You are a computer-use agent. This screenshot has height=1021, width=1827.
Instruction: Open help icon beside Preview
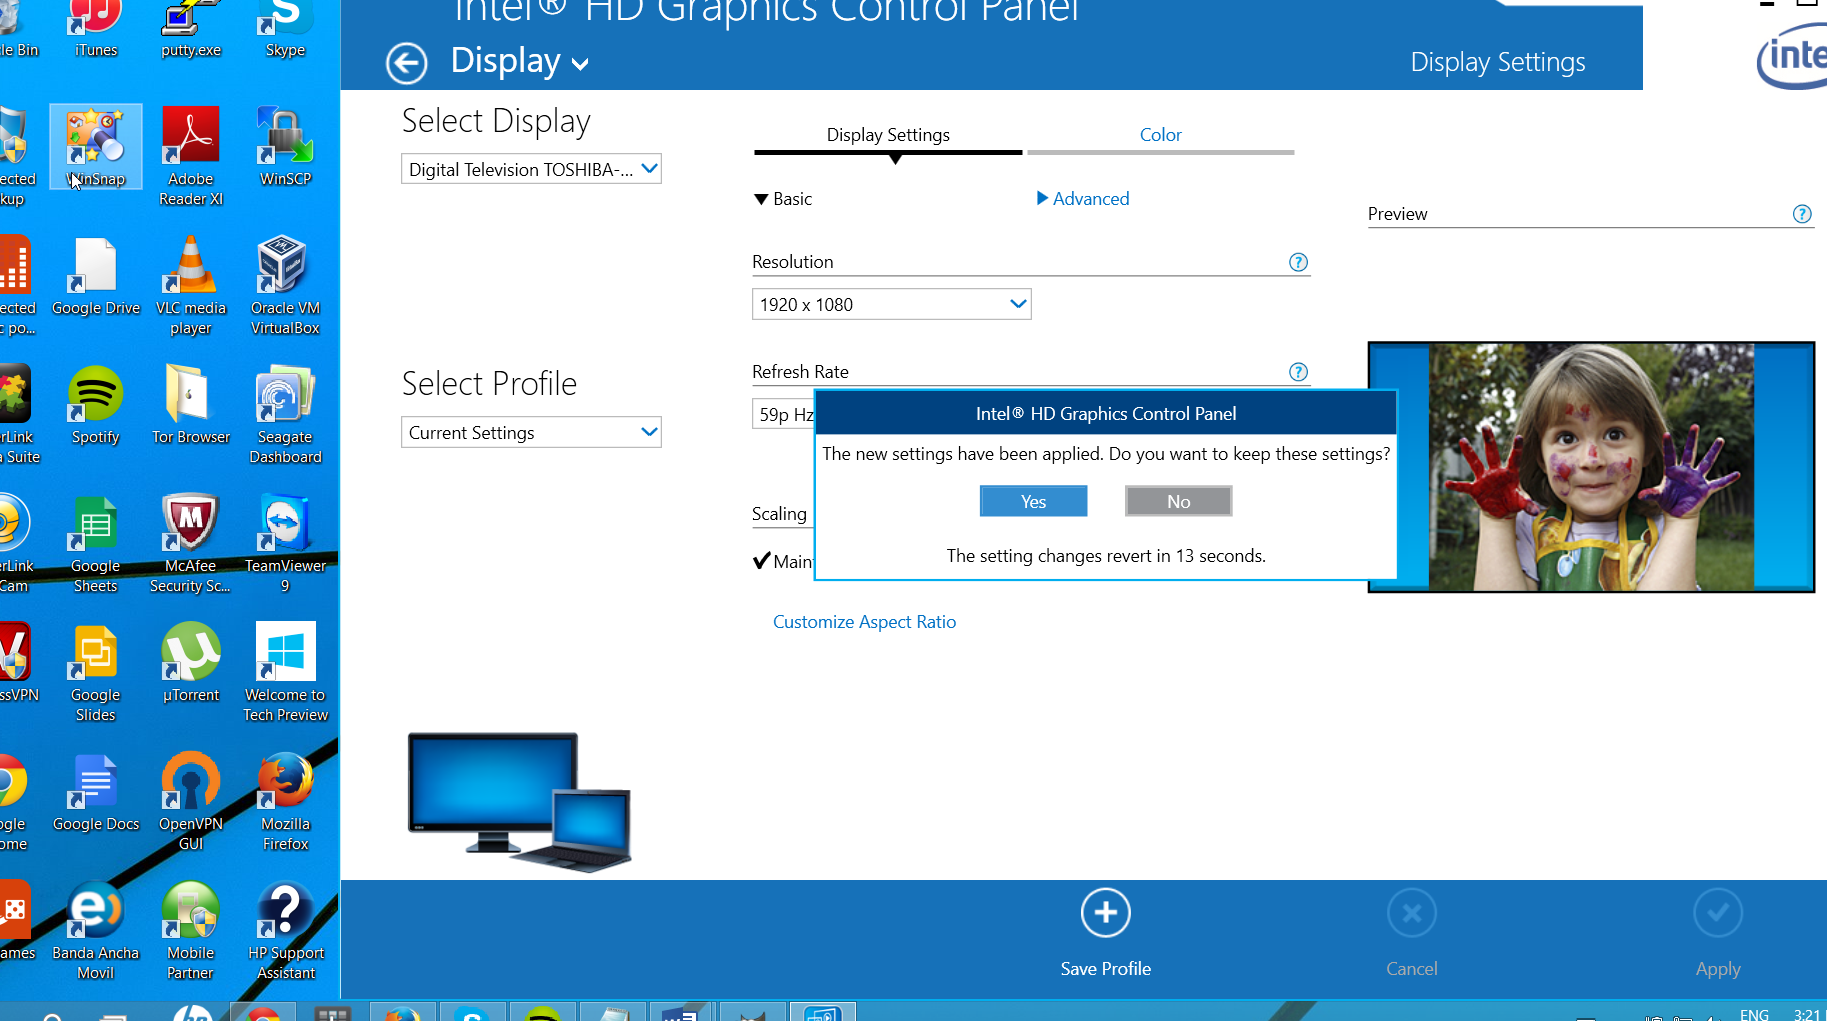[x=1802, y=214]
